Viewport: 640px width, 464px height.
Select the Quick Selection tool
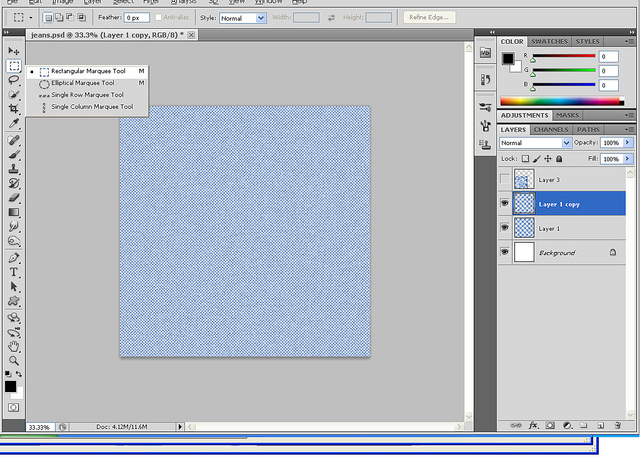[x=13, y=94]
